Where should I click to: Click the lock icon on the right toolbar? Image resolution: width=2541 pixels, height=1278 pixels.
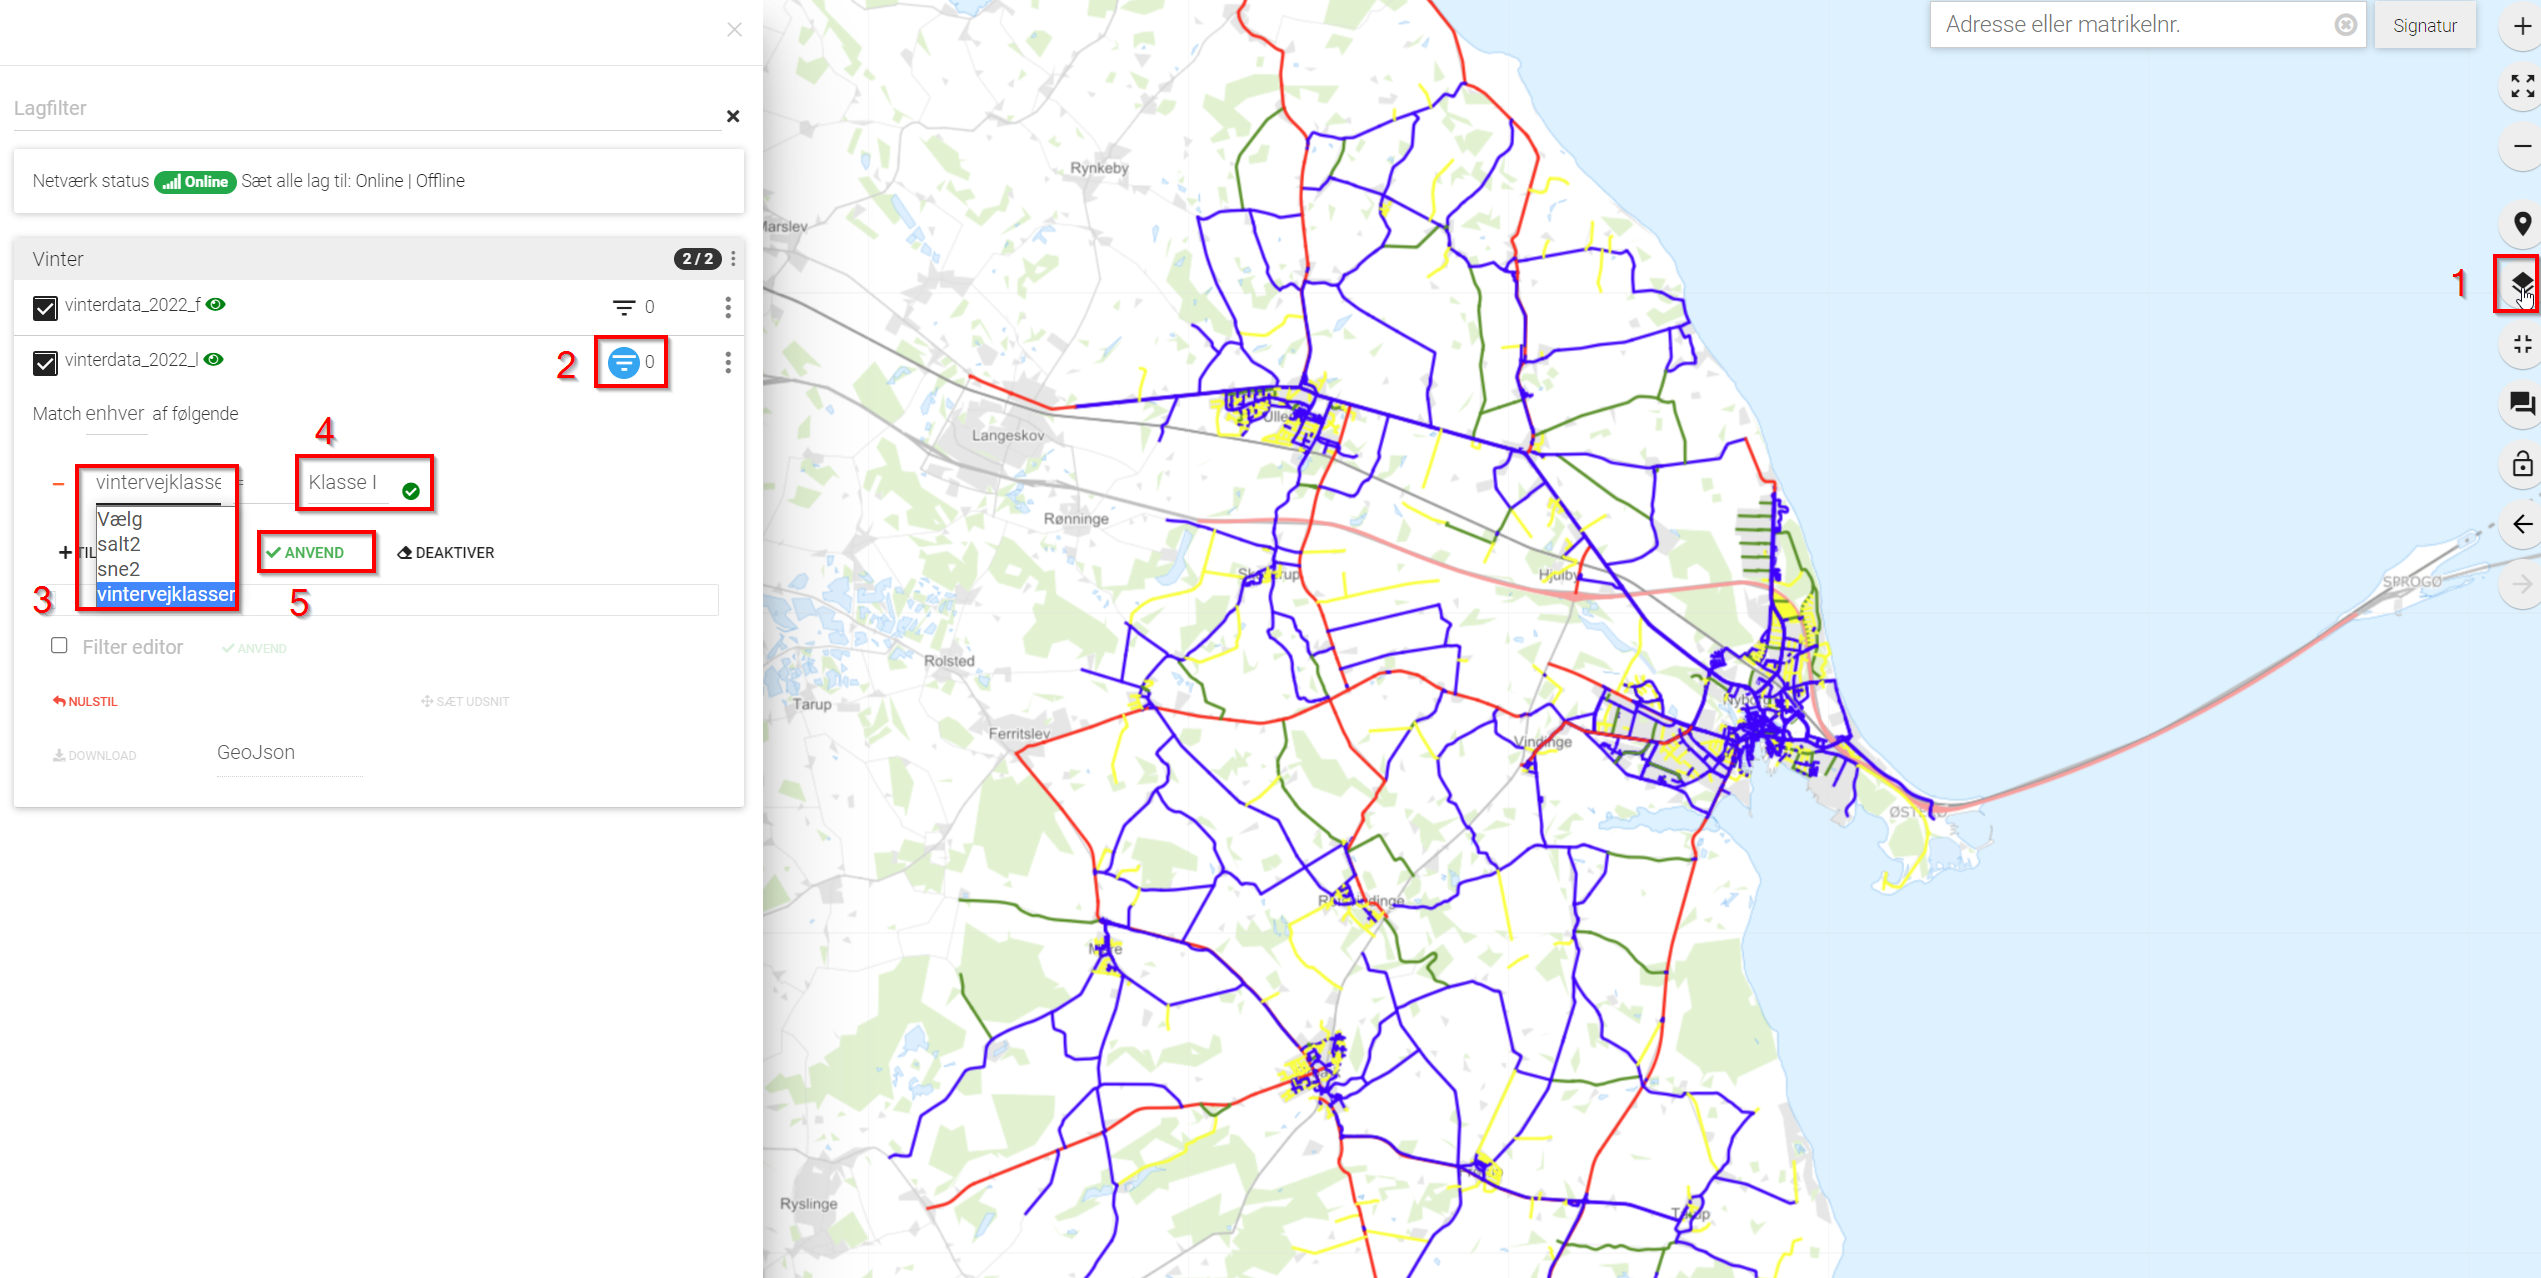tap(2521, 464)
